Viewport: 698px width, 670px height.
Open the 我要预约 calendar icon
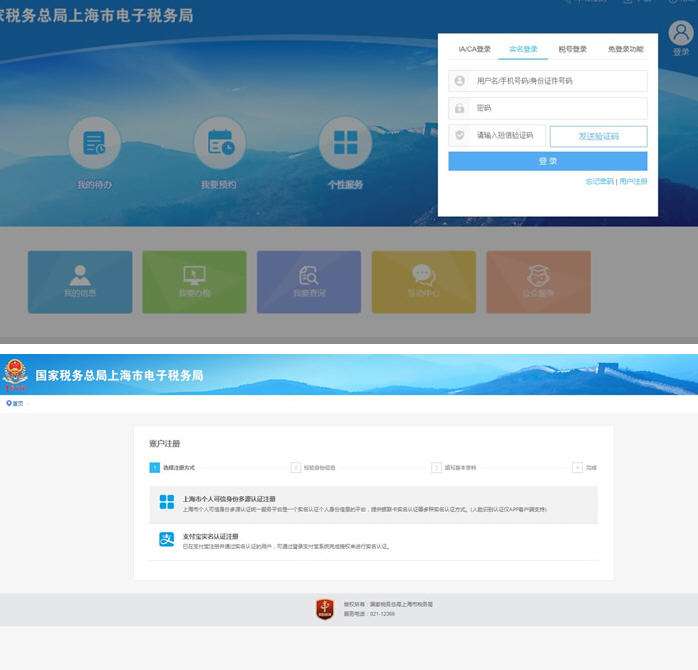(x=220, y=143)
